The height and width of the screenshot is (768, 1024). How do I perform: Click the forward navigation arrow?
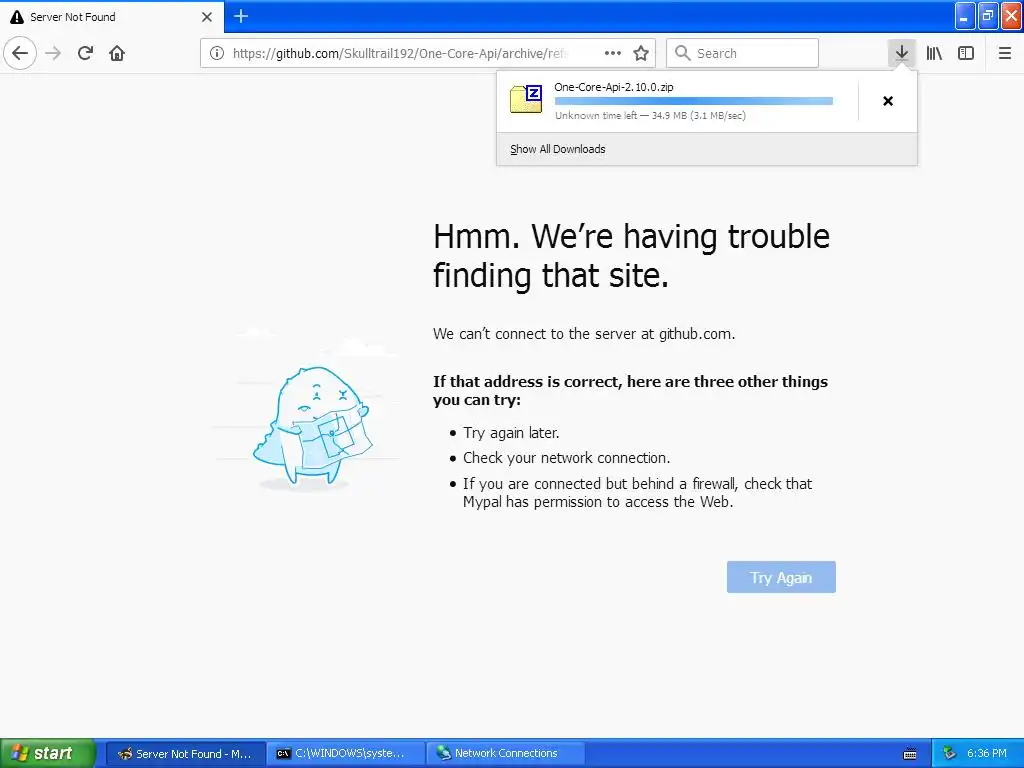click(x=54, y=53)
